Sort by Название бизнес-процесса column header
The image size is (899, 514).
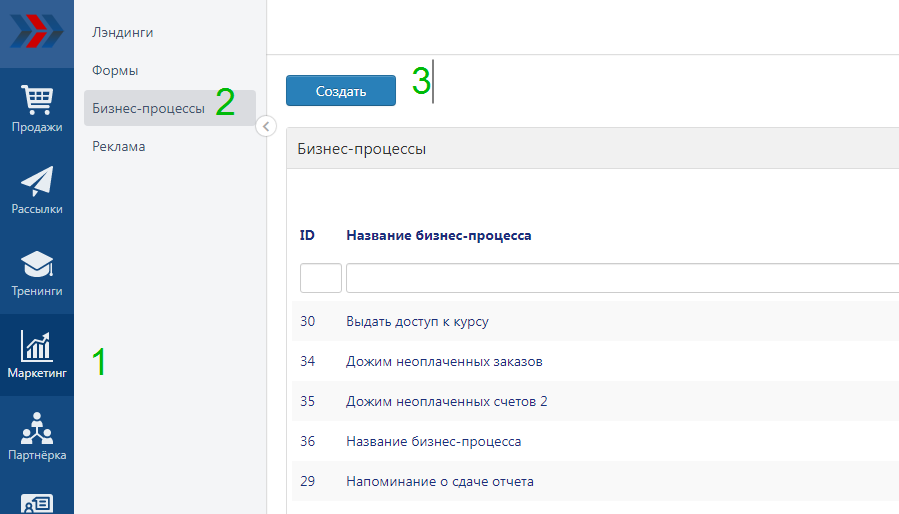click(439, 236)
